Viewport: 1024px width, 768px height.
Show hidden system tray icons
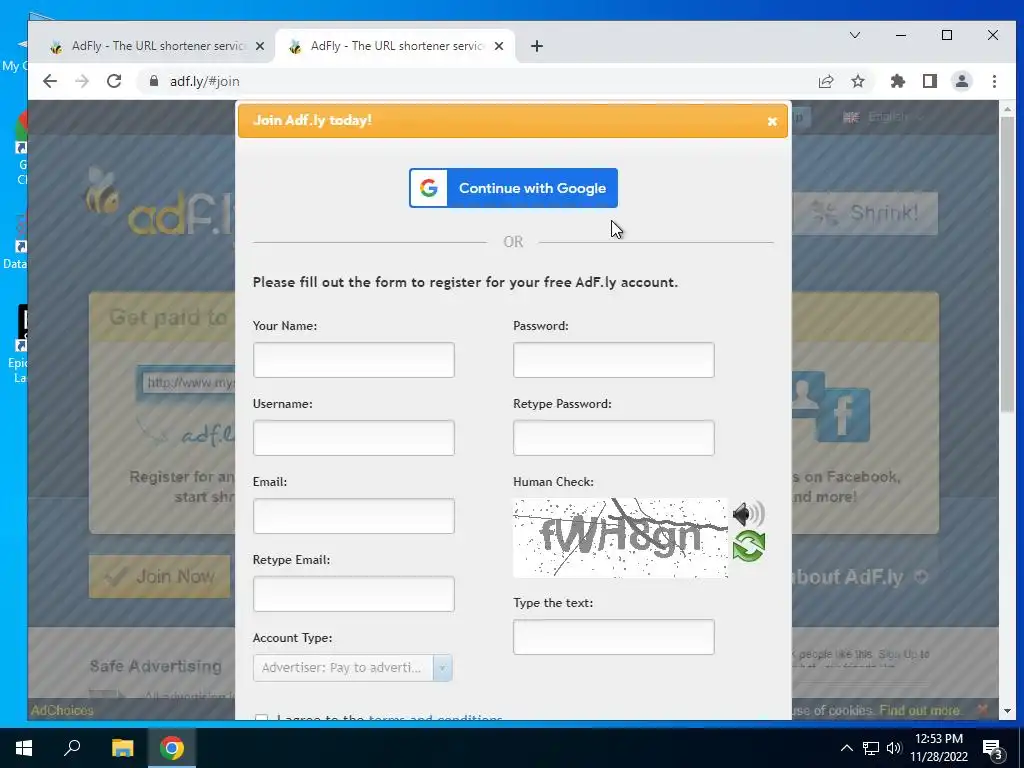coord(846,748)
